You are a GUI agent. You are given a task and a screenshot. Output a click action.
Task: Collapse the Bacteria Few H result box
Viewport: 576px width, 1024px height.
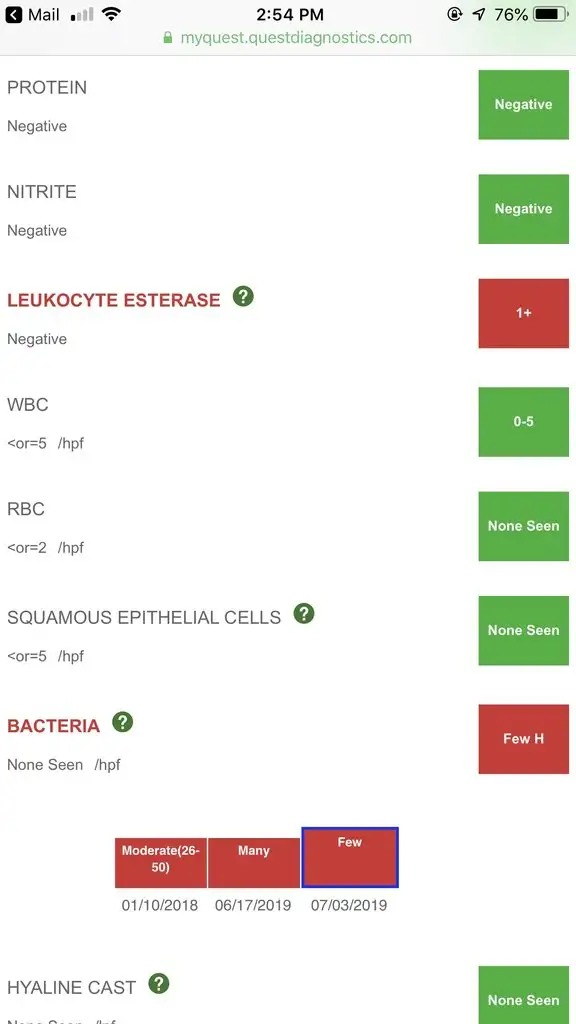click(524, 739)
